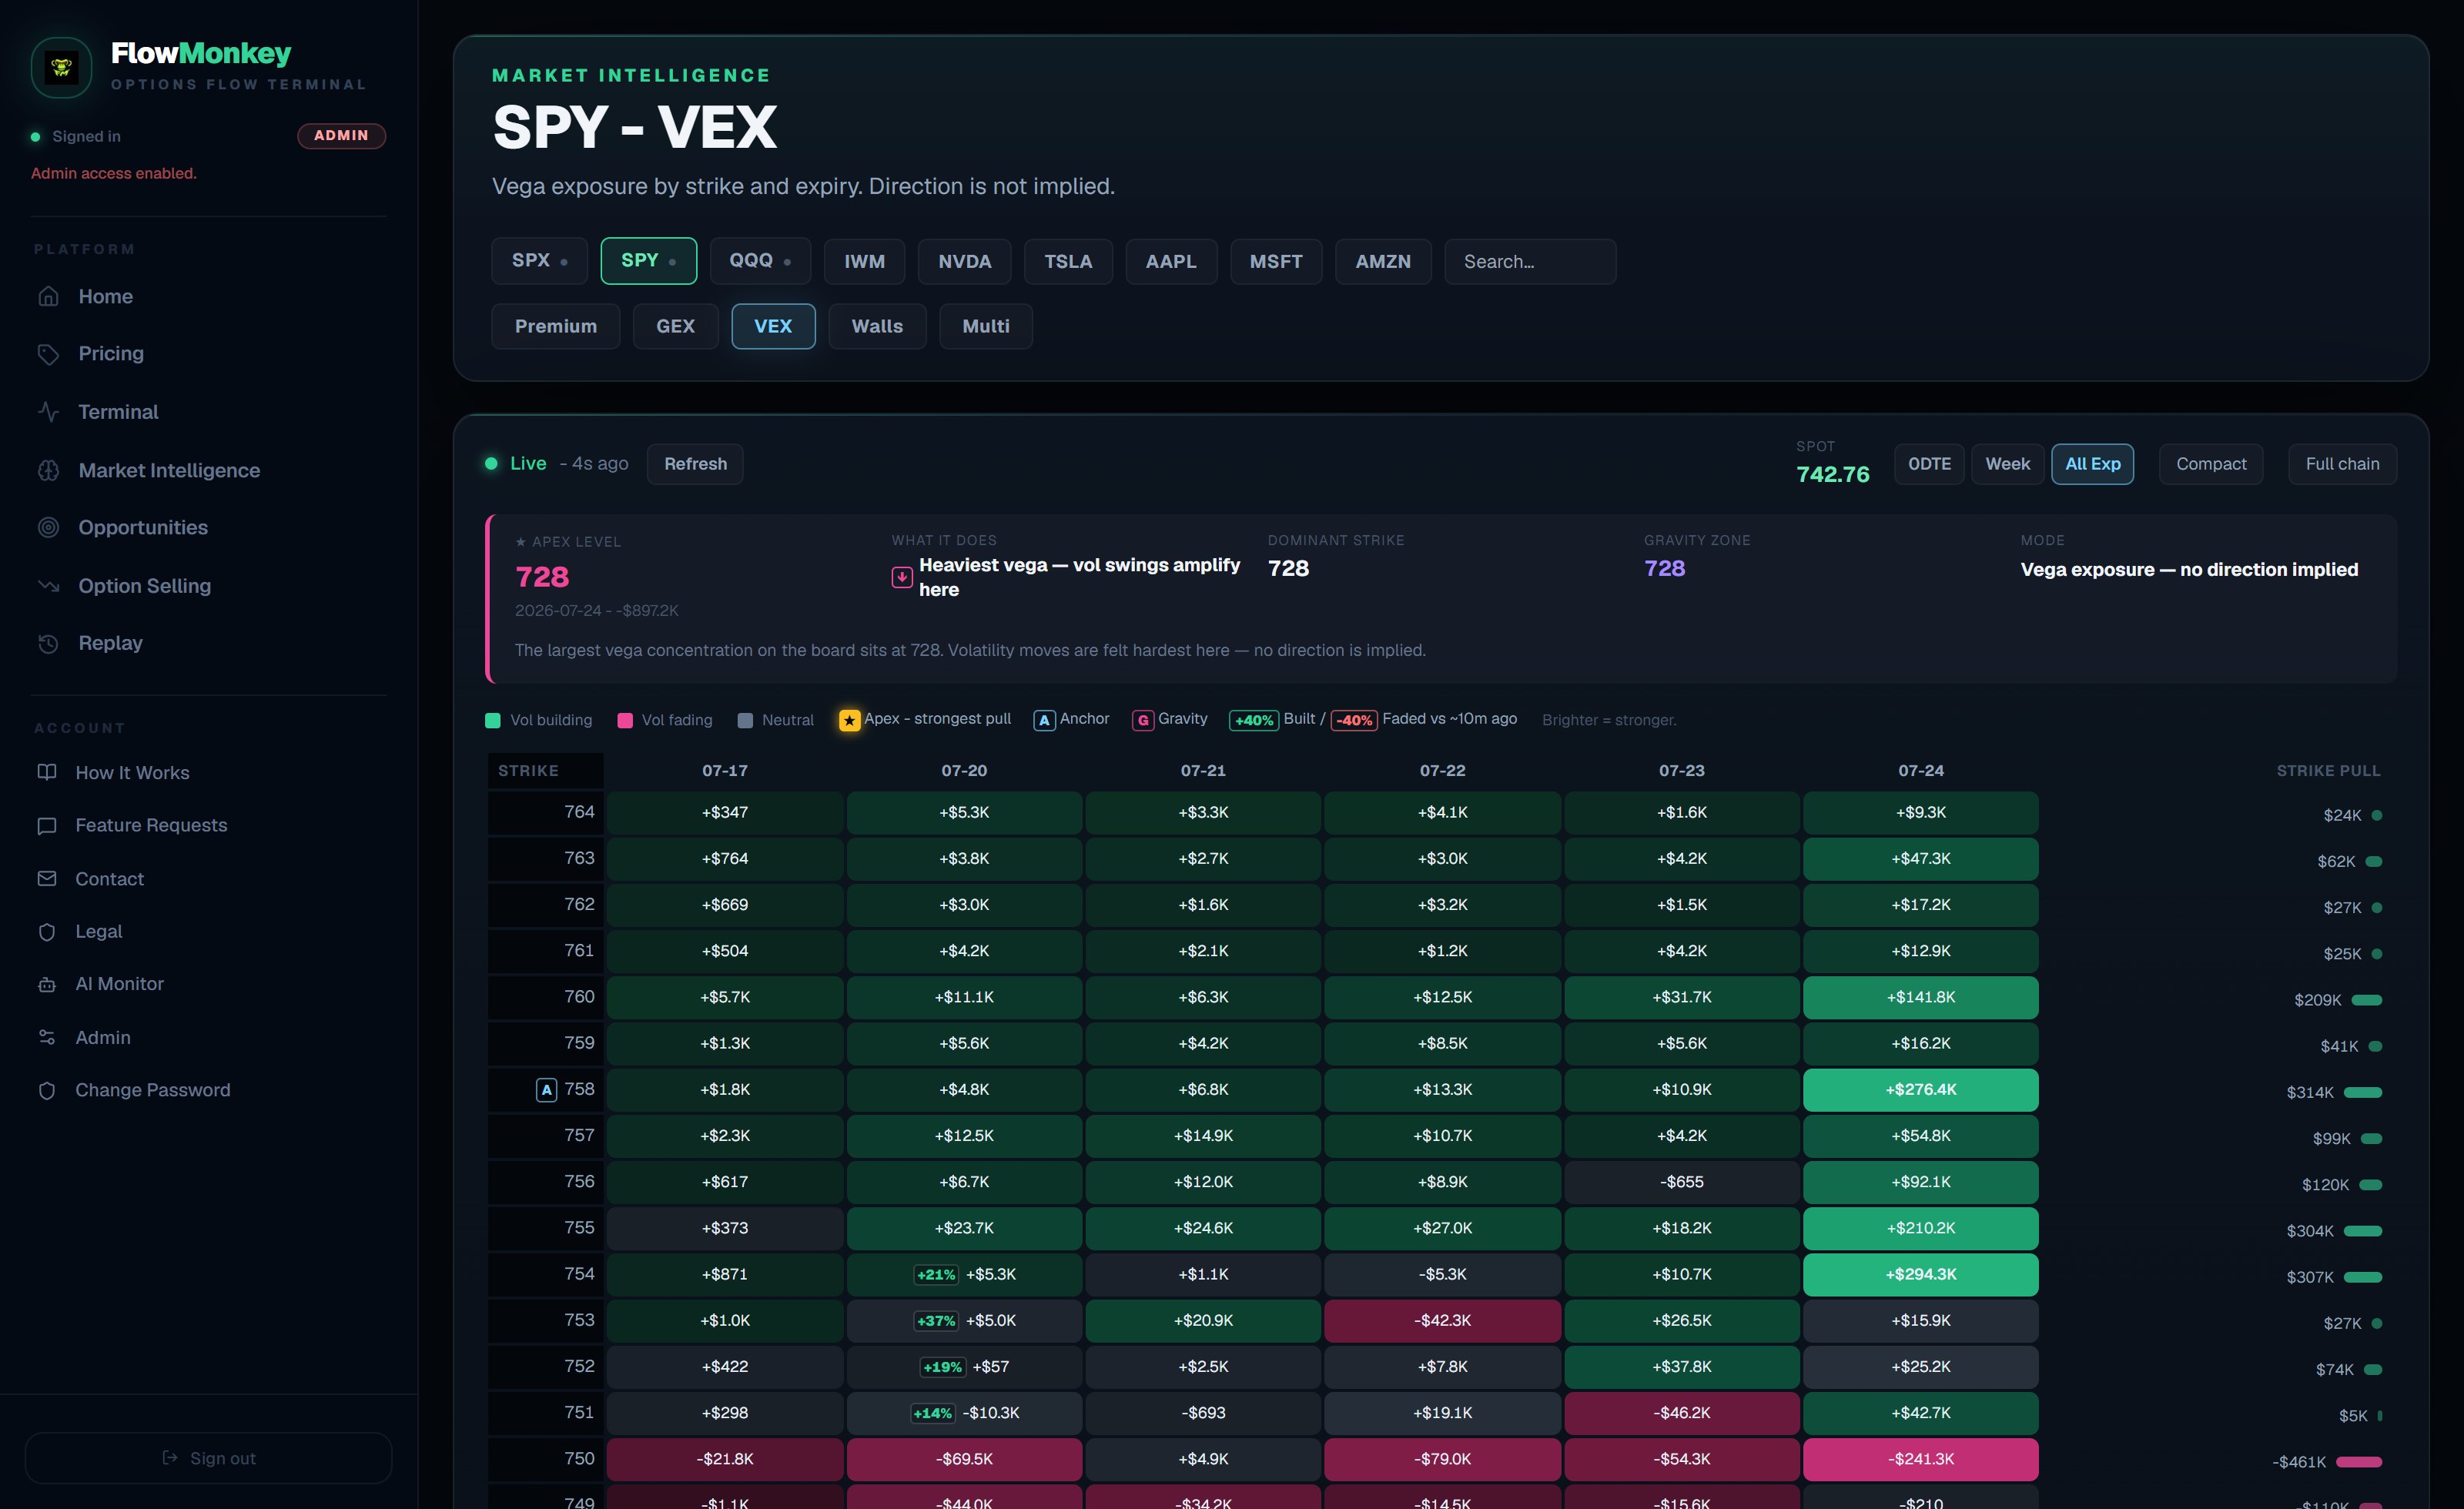Viewport: 2464px width, 1509px height.
Task: Click the Replay history icon
Action: (x=48, y=643)
